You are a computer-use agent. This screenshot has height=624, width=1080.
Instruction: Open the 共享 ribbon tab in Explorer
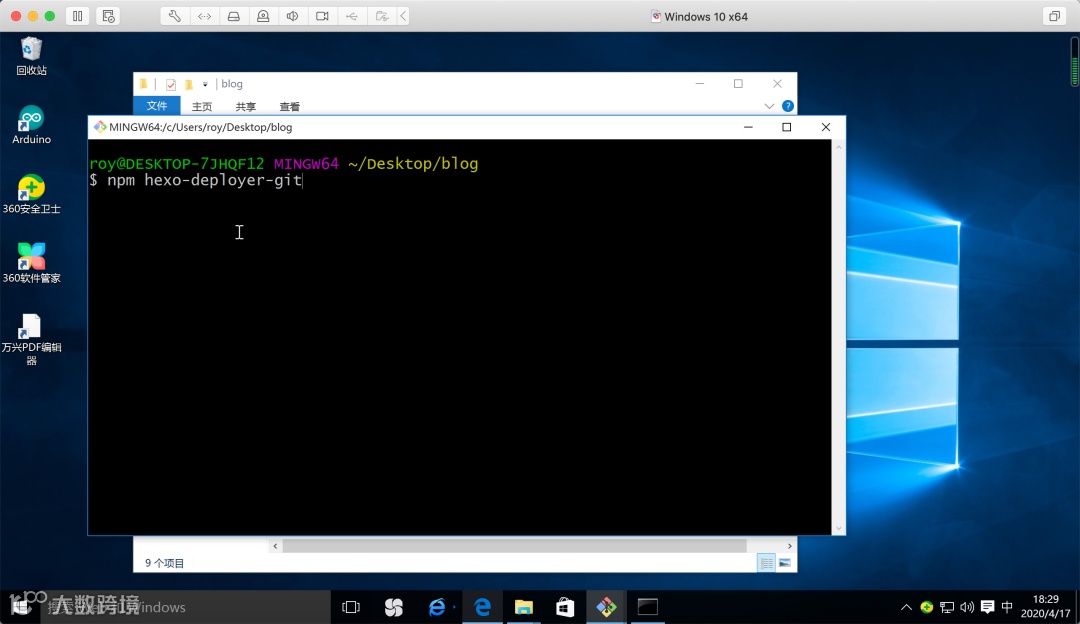[245, 107]
